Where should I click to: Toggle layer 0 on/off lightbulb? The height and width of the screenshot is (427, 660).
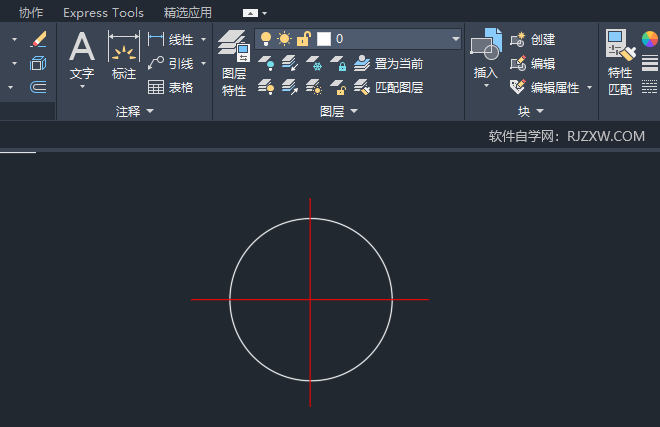(266, 39)
